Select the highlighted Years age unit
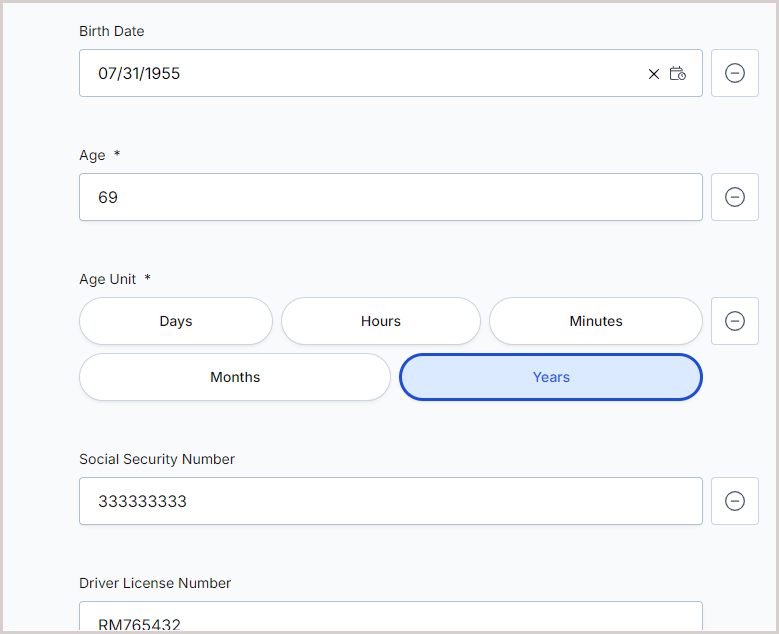The image size is (779, 634). pyautogui.click(x=551, y=377)
